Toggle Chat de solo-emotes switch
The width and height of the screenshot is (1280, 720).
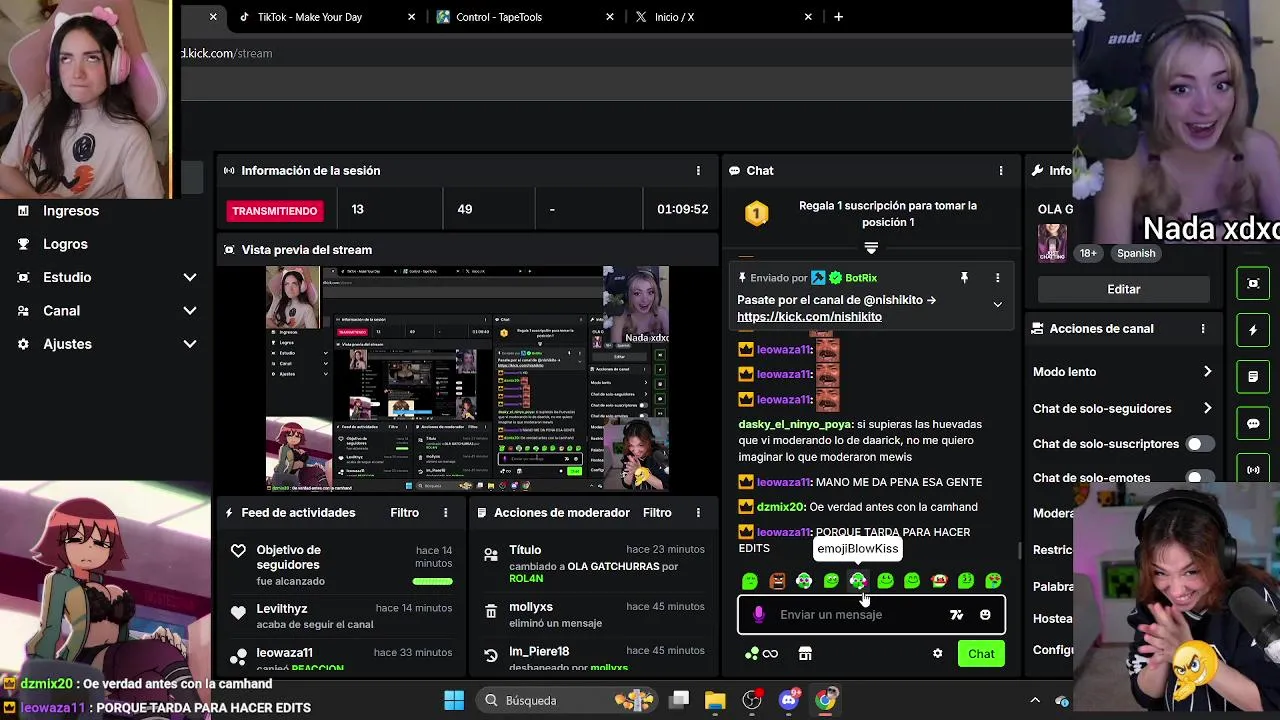1199,478
